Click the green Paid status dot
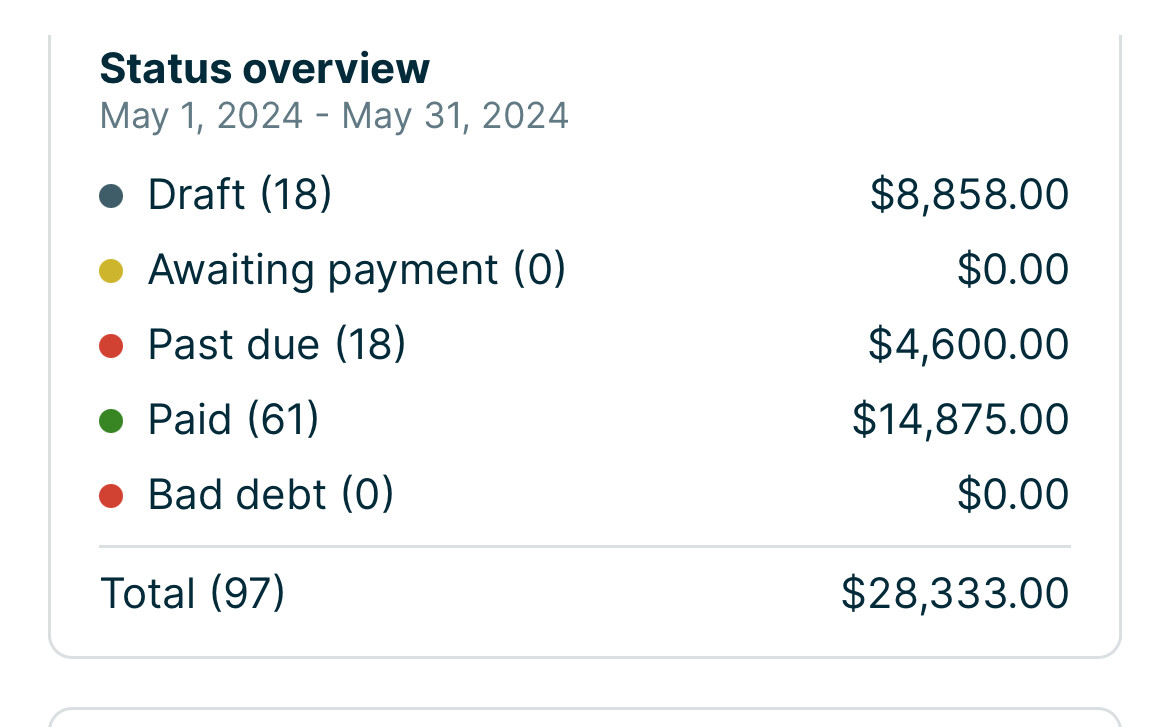Viewport: 1170px width, 727px height. click(111, 421)
